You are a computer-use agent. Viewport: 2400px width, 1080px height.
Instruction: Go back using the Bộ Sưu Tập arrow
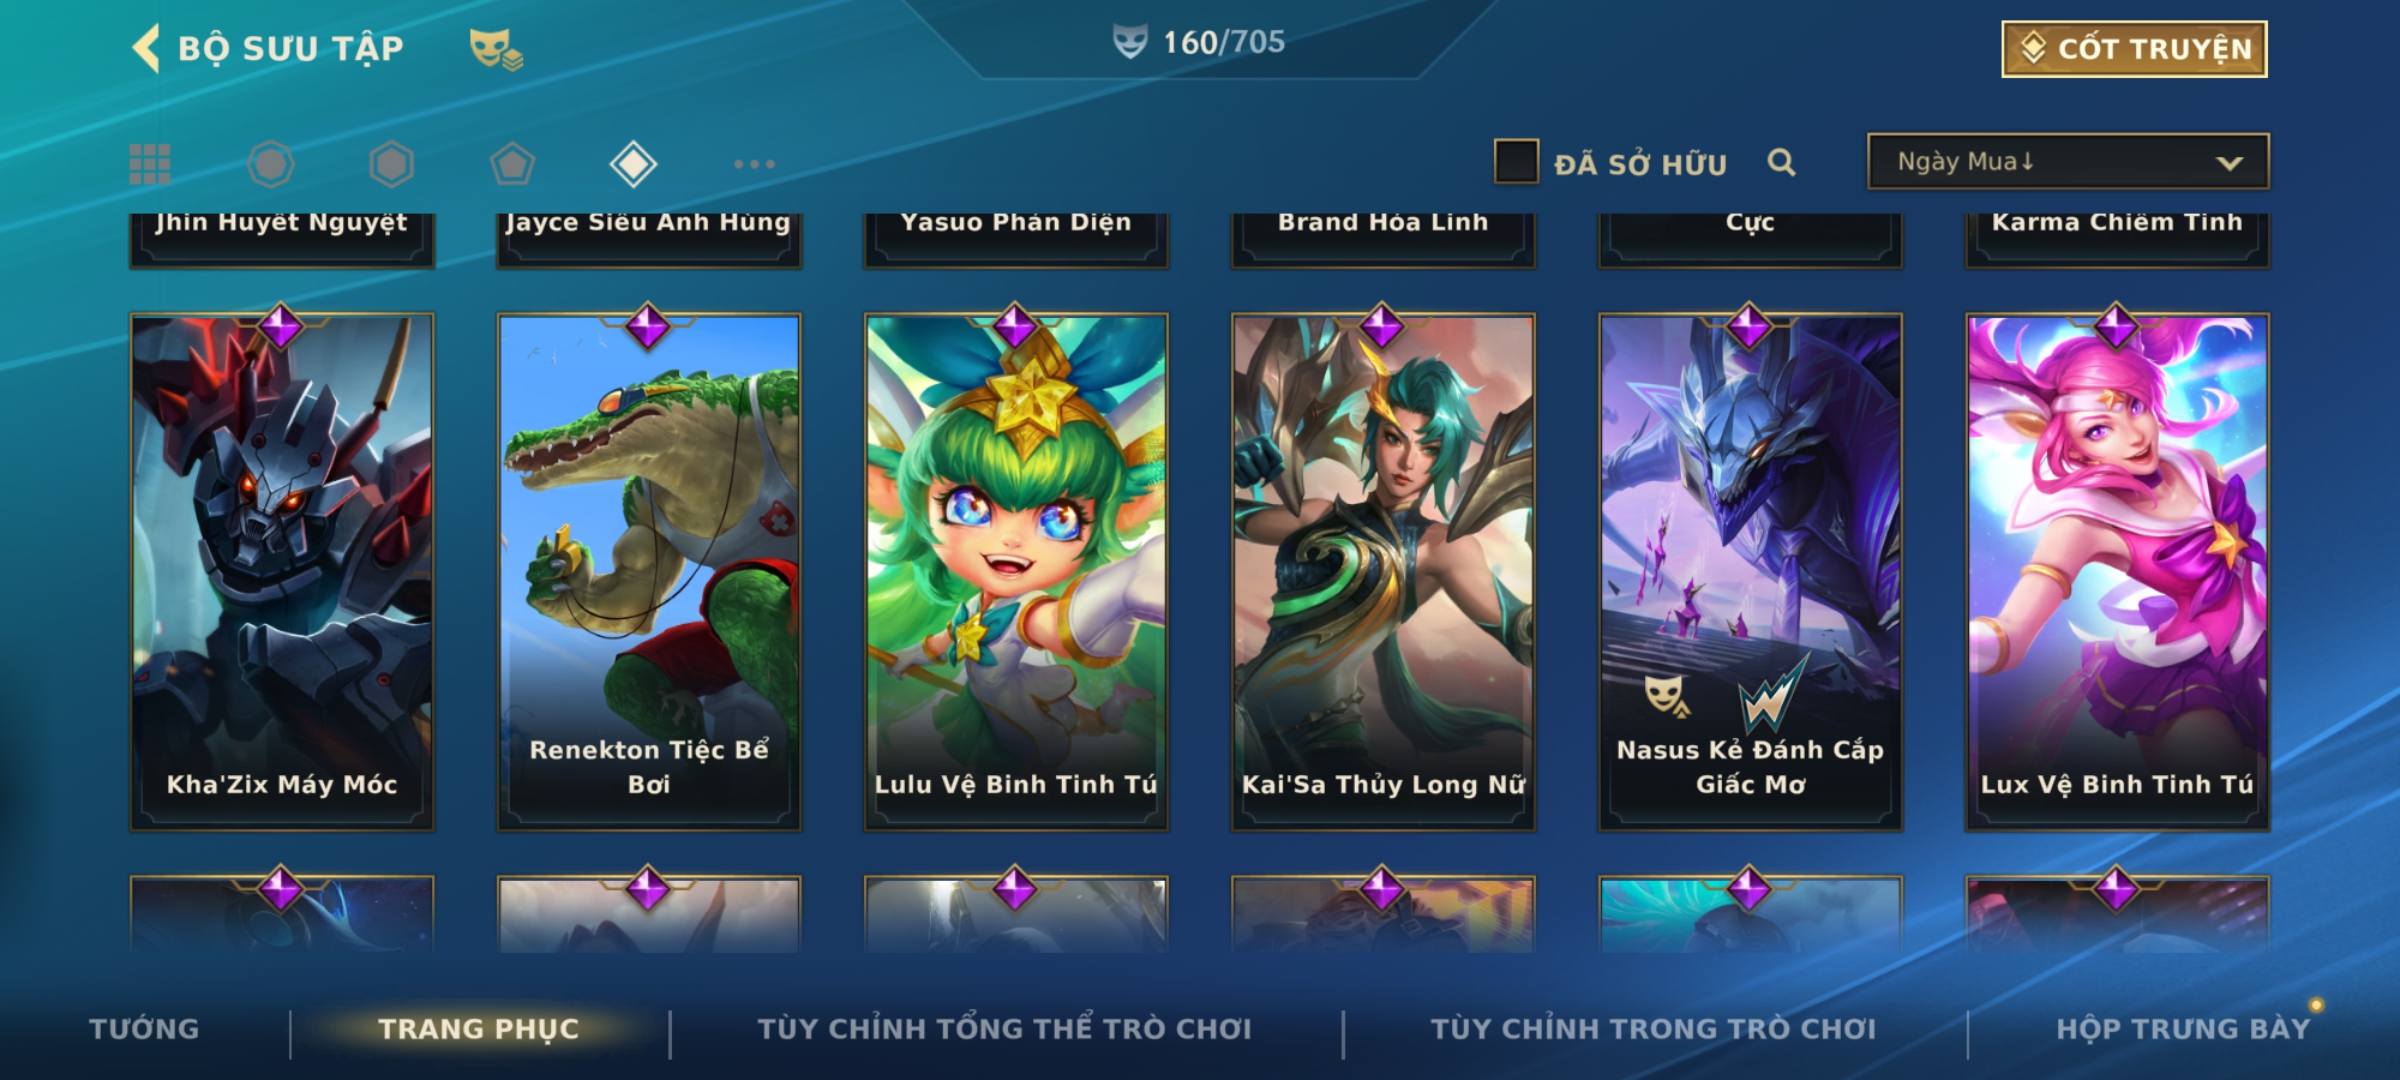tap(146, 48)
